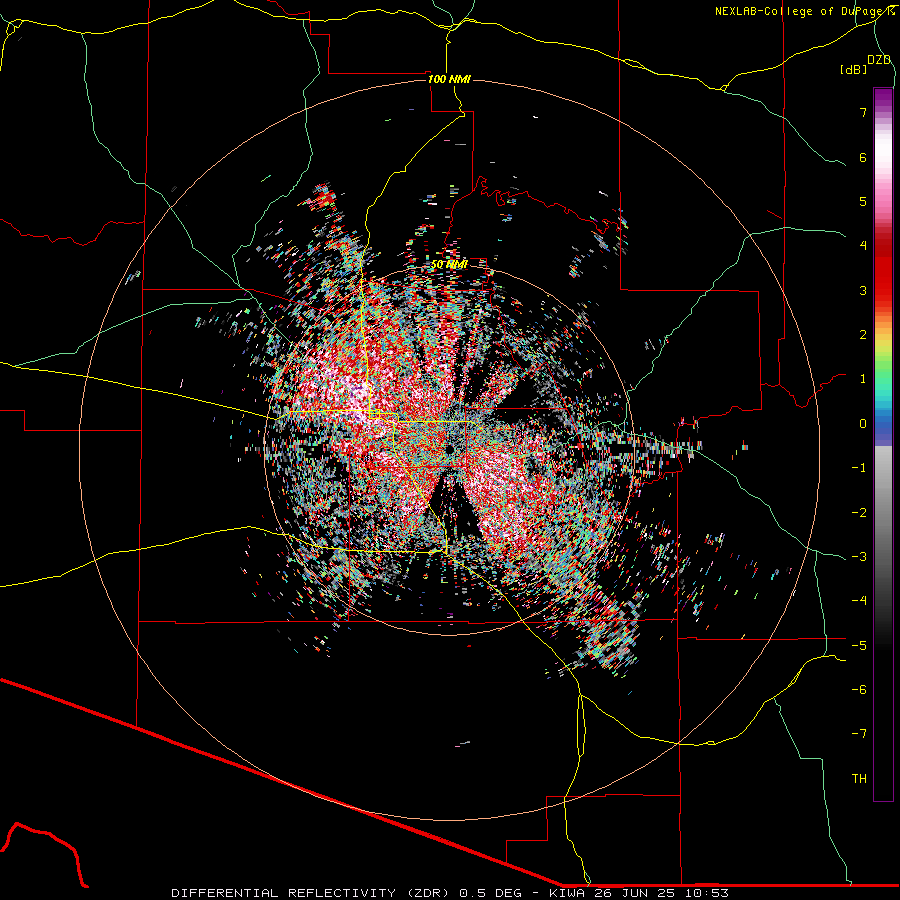This screenshot has height=900, width=900.
Task: Click the -3 value on the color scale
Action: (x=859, y=557)
